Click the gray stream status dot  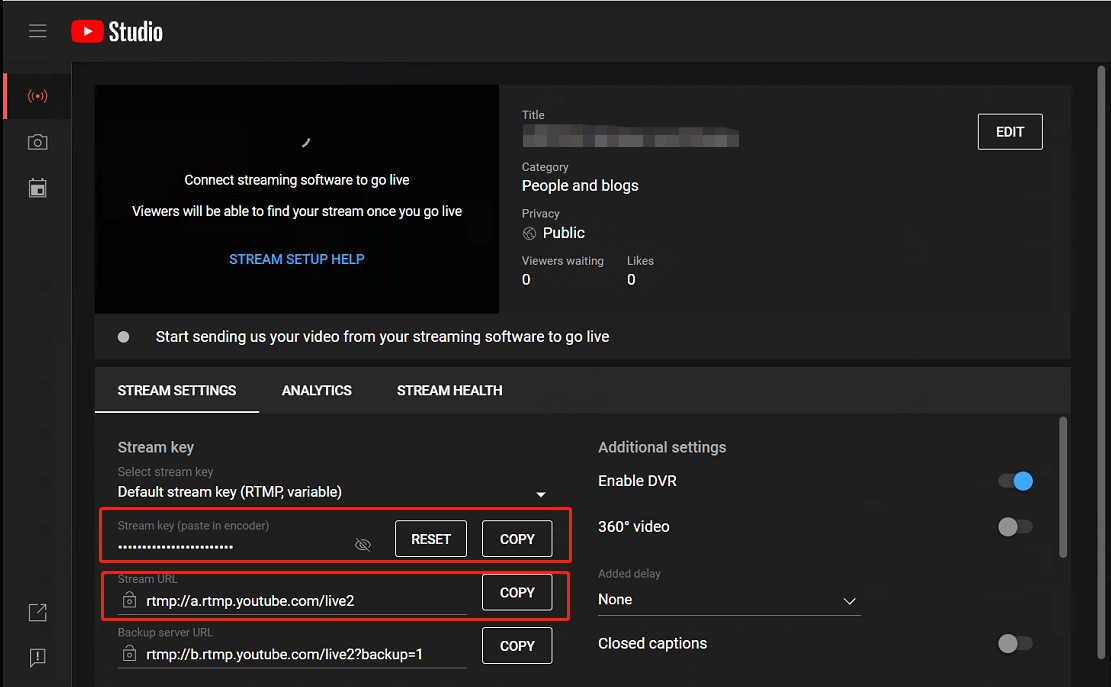[x=123, y=336]
